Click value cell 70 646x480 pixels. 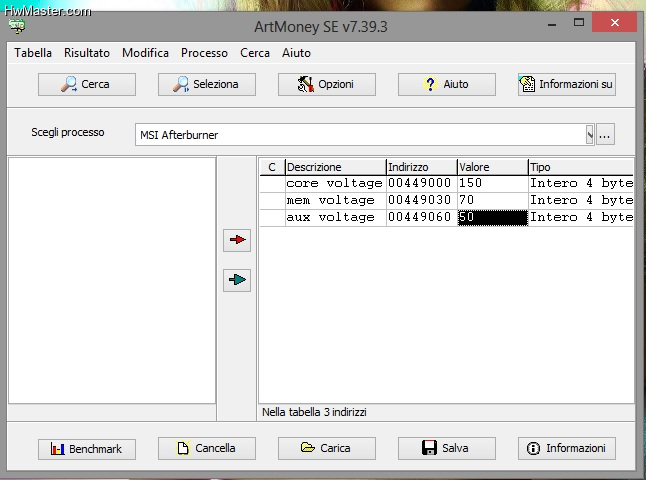coord(493,200)
